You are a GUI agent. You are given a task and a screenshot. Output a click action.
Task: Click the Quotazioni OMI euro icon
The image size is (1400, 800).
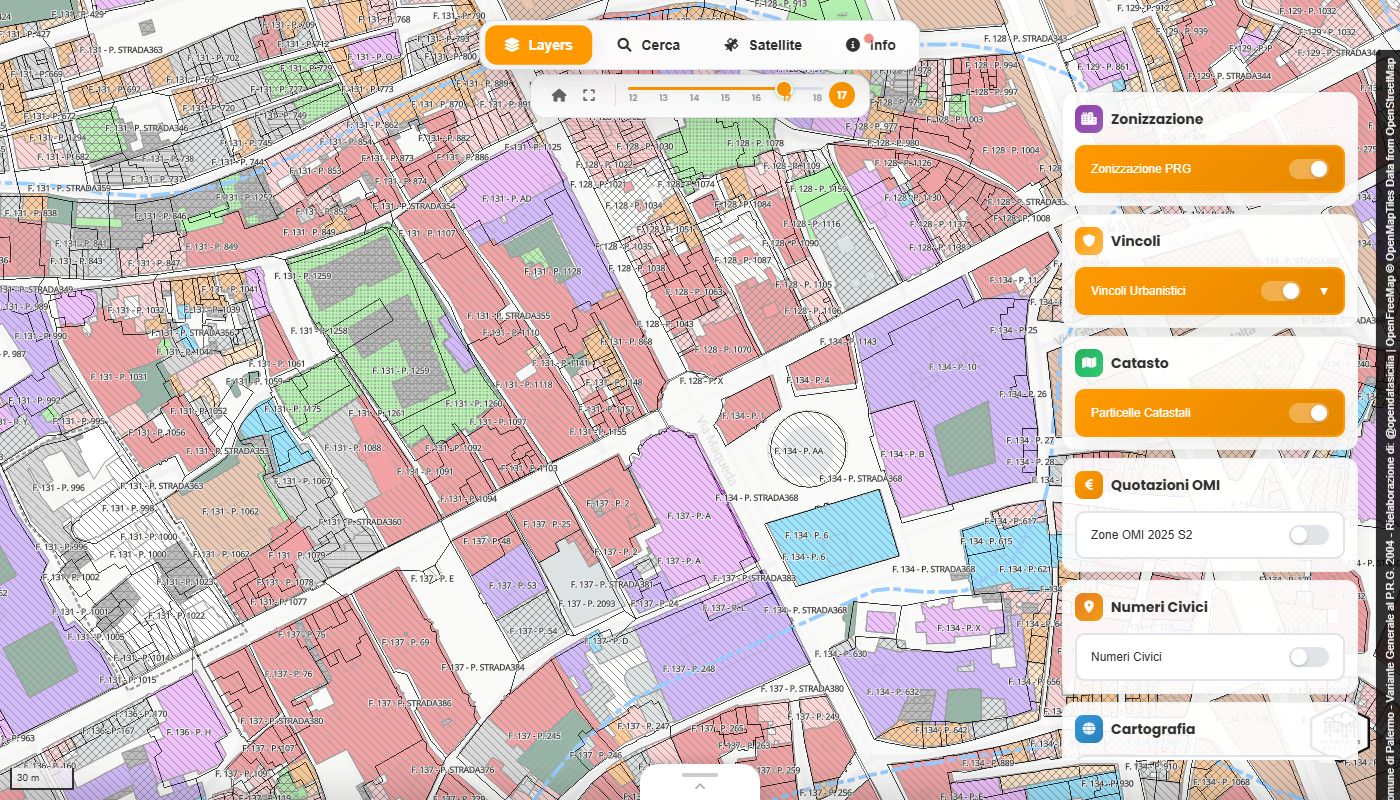[1089, 485]
